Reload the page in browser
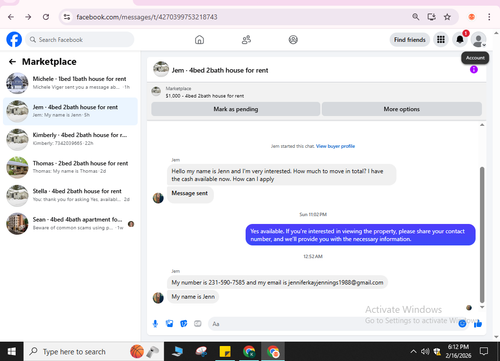 (46, 17)
